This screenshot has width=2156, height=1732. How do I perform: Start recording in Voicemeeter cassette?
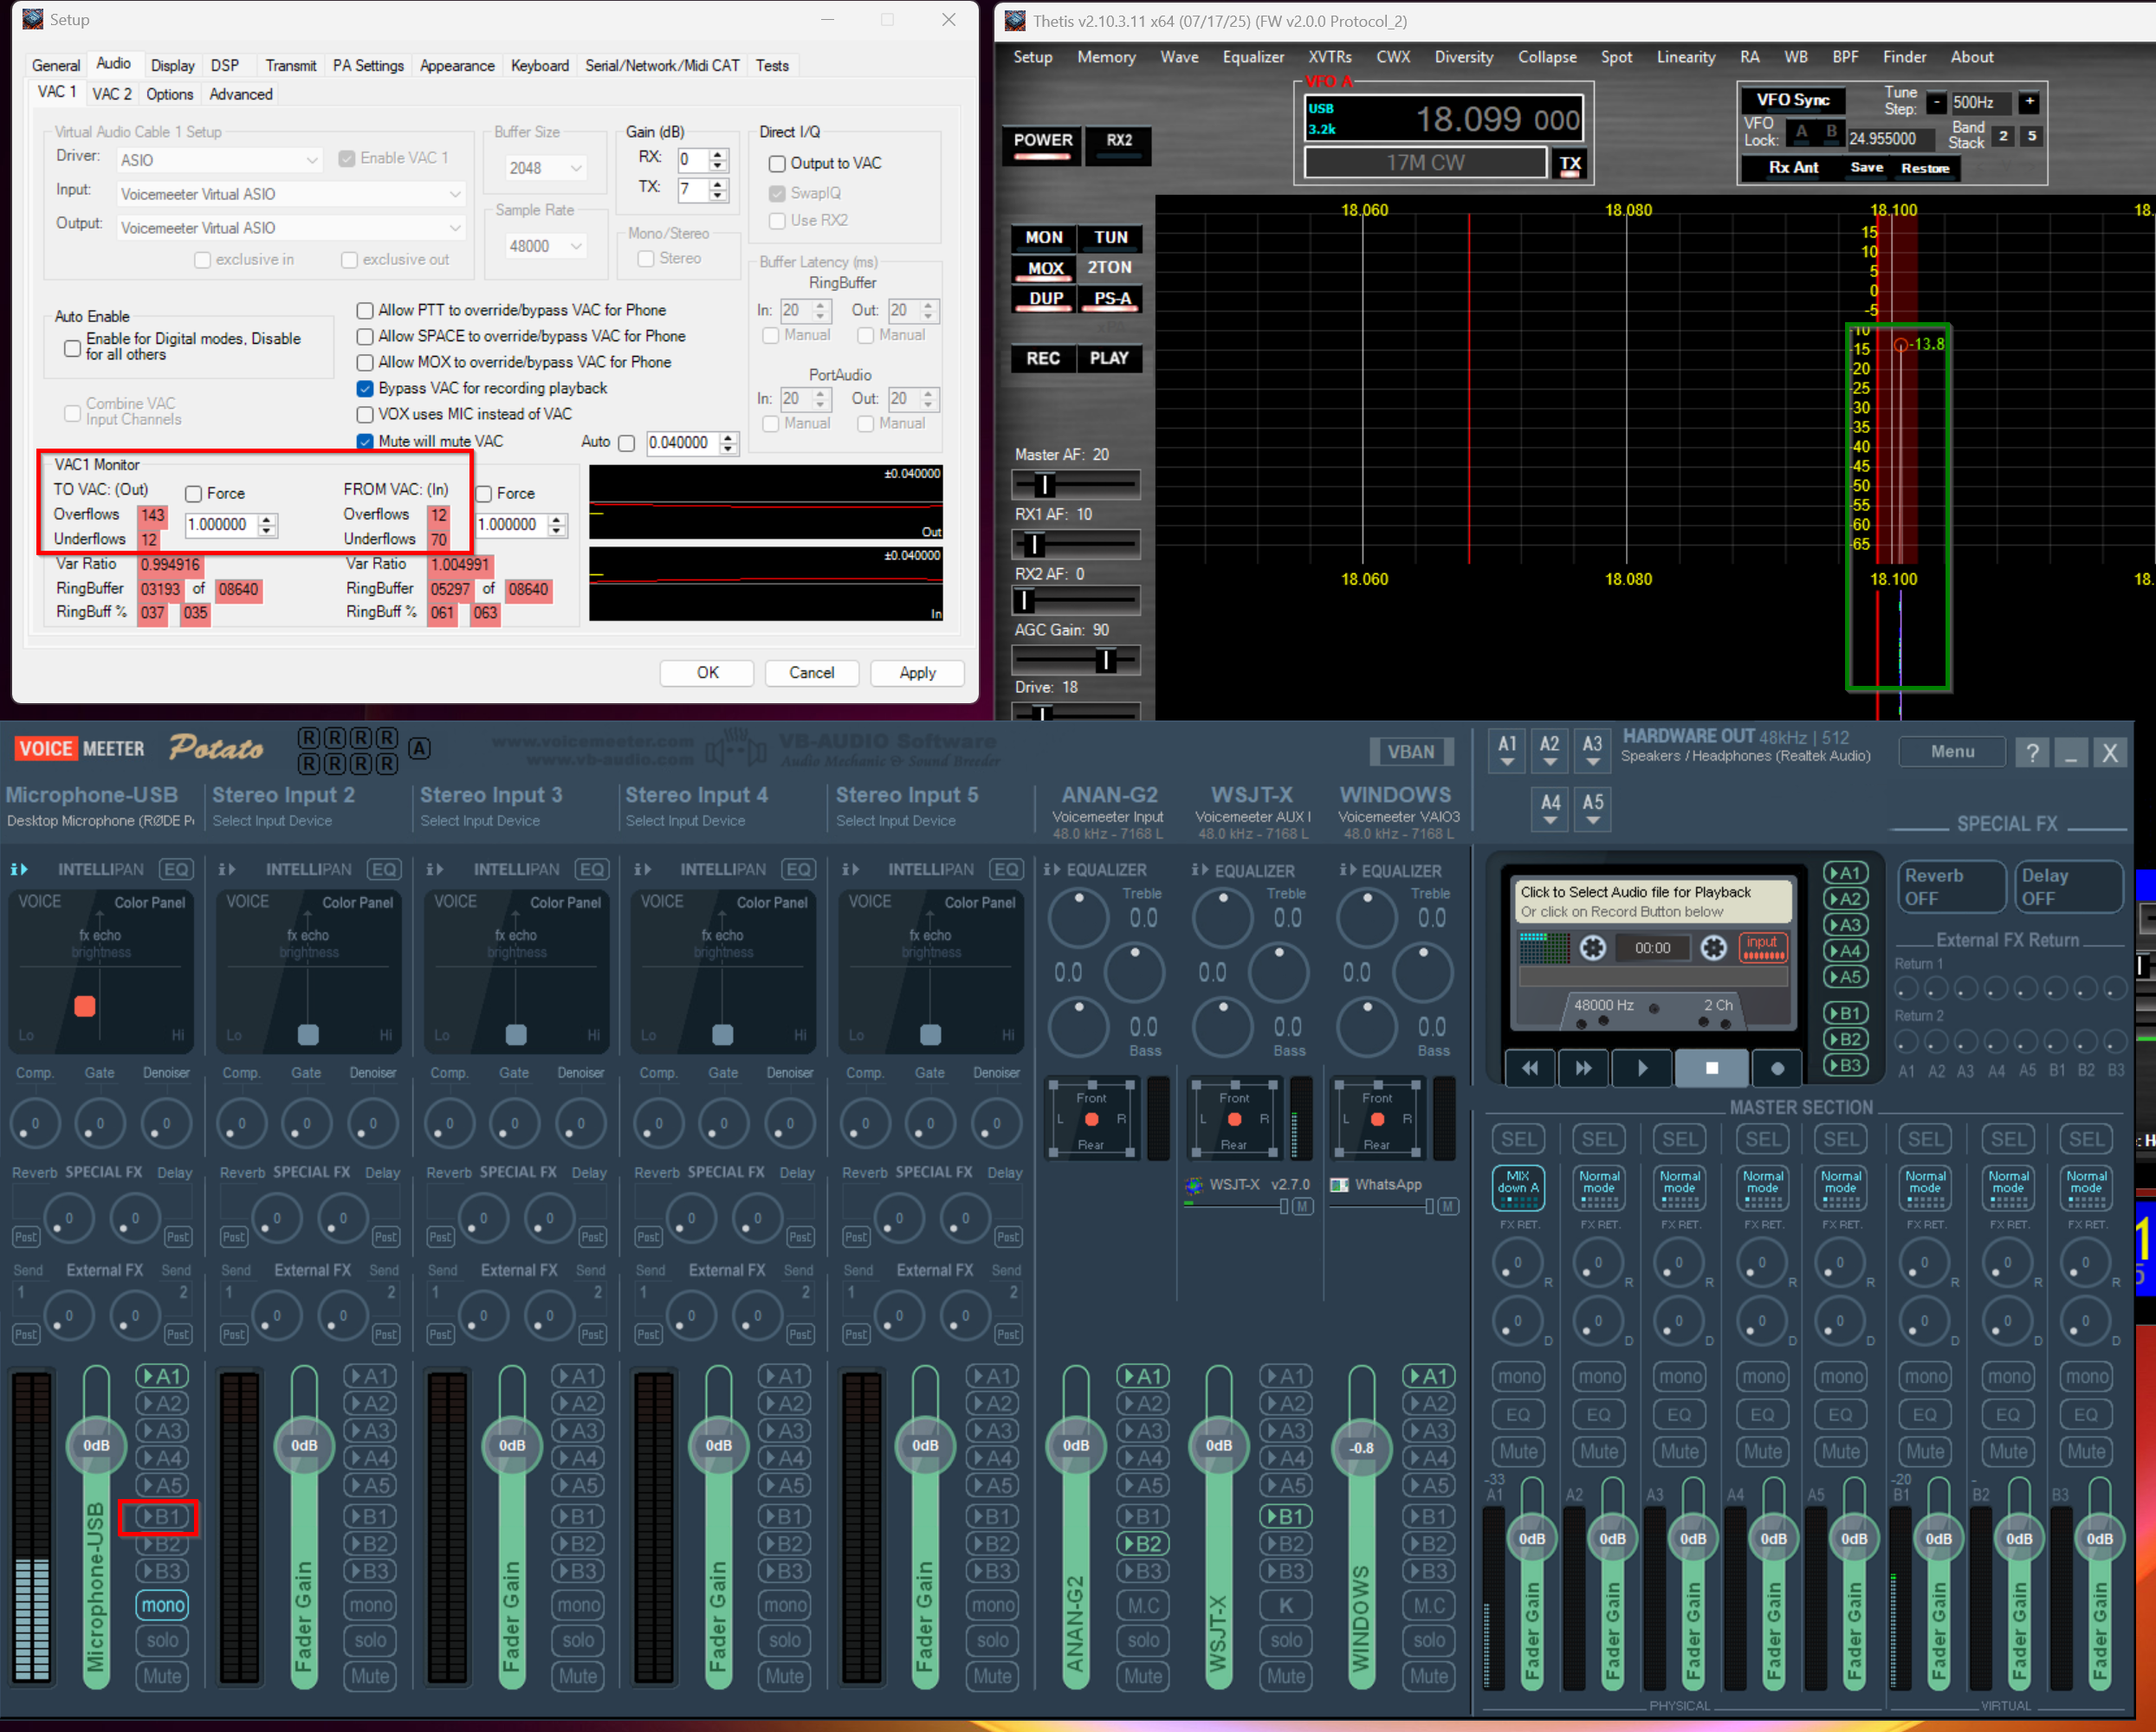pos(1777,1068)
